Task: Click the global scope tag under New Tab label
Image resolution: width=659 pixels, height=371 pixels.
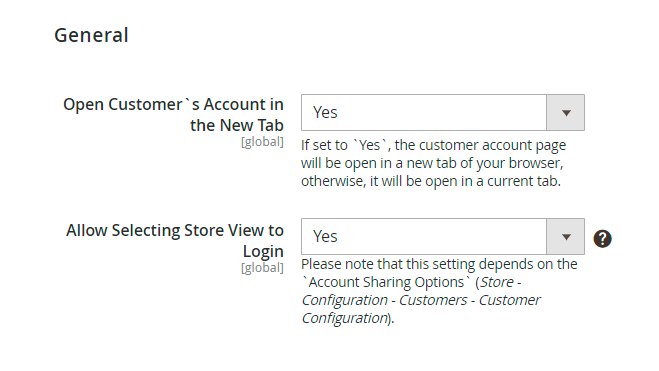Action: pyautogui.click(x=262, y=142)
